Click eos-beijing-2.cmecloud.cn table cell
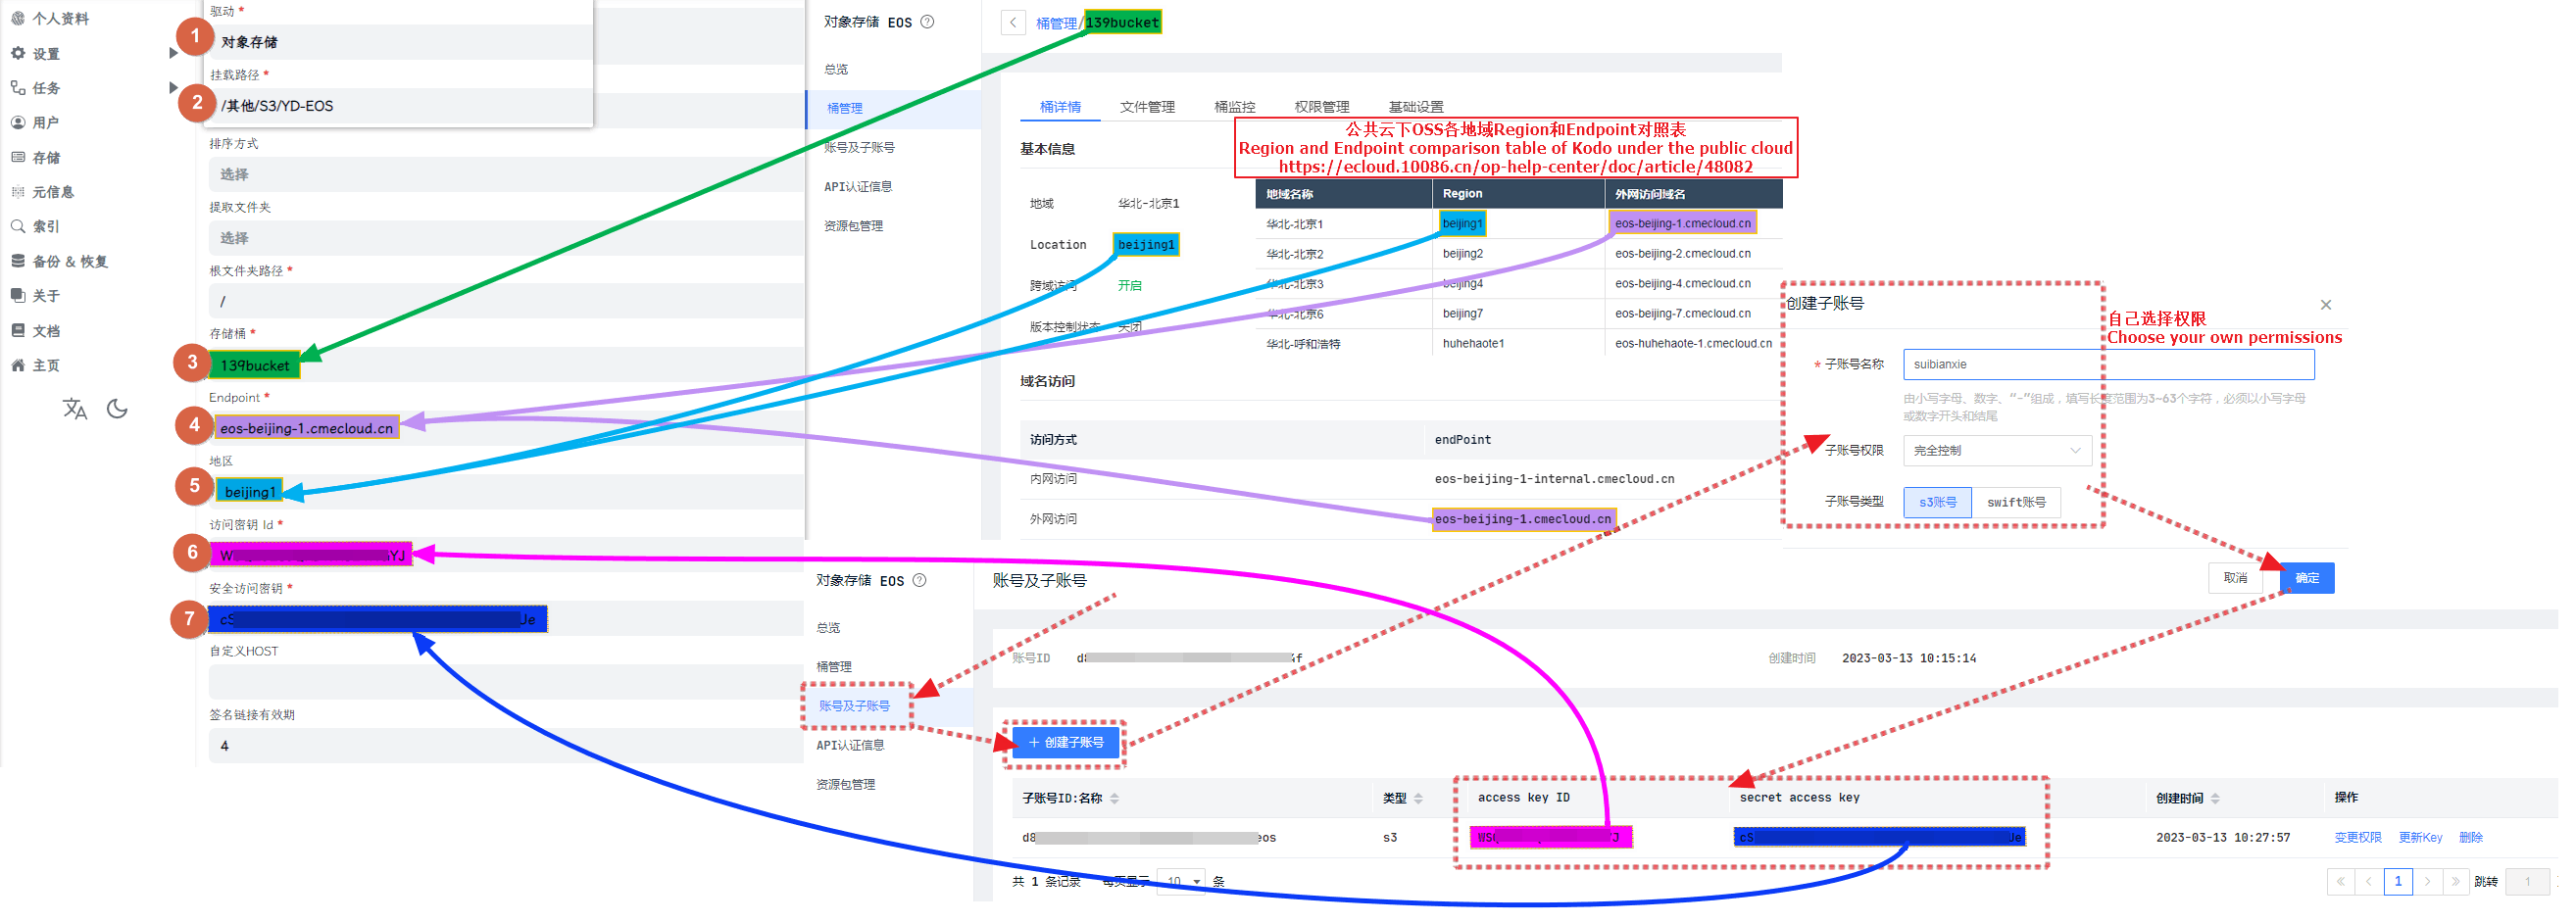This screenshot has height=923, width=2576. pos(1682,254)
